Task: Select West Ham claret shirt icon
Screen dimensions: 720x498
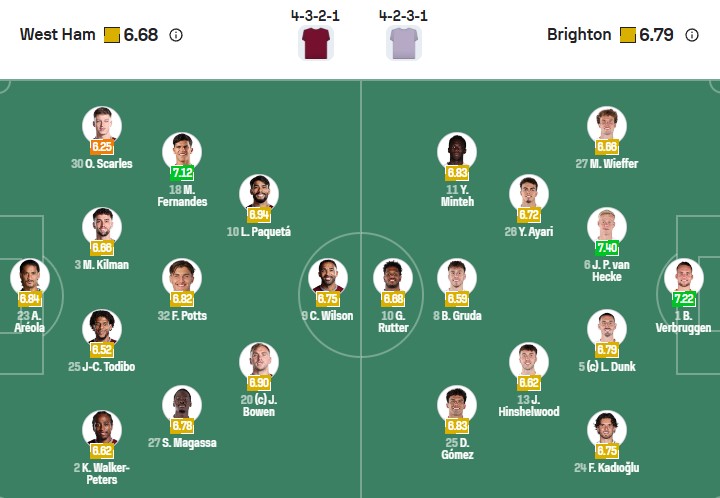Action: 315,43
